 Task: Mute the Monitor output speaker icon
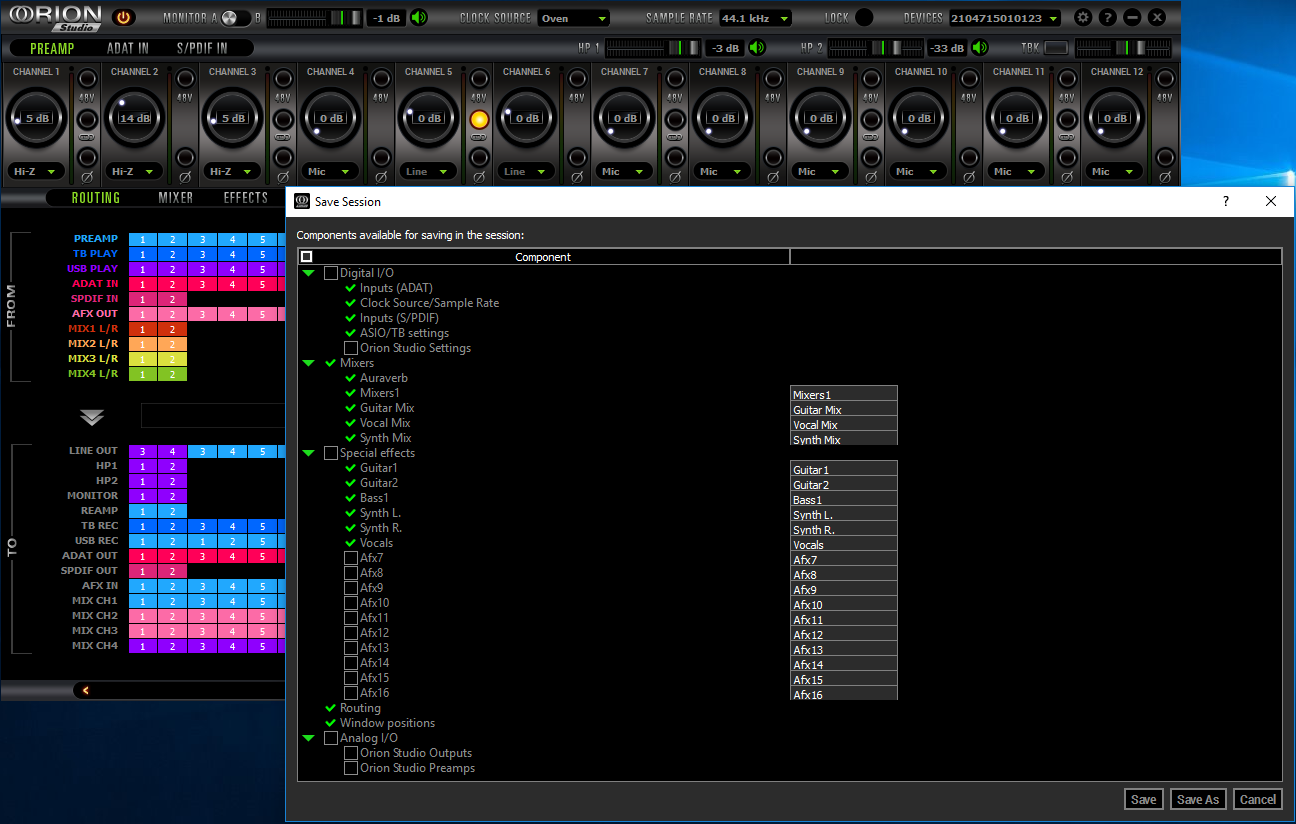coord(418,18)
